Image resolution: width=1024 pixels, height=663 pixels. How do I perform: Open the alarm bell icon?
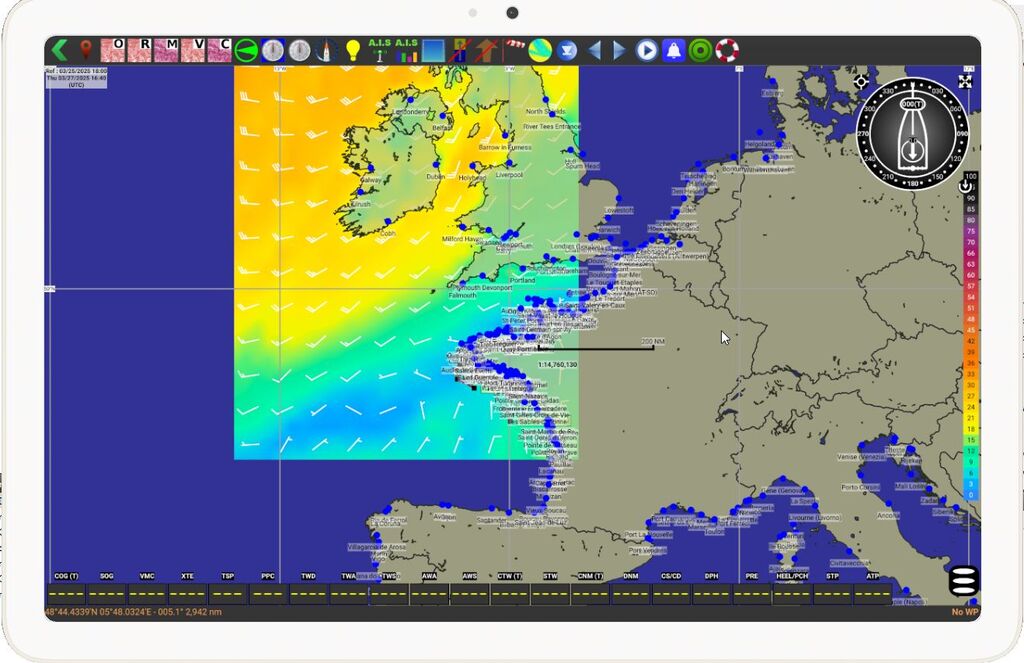(673, 50)
